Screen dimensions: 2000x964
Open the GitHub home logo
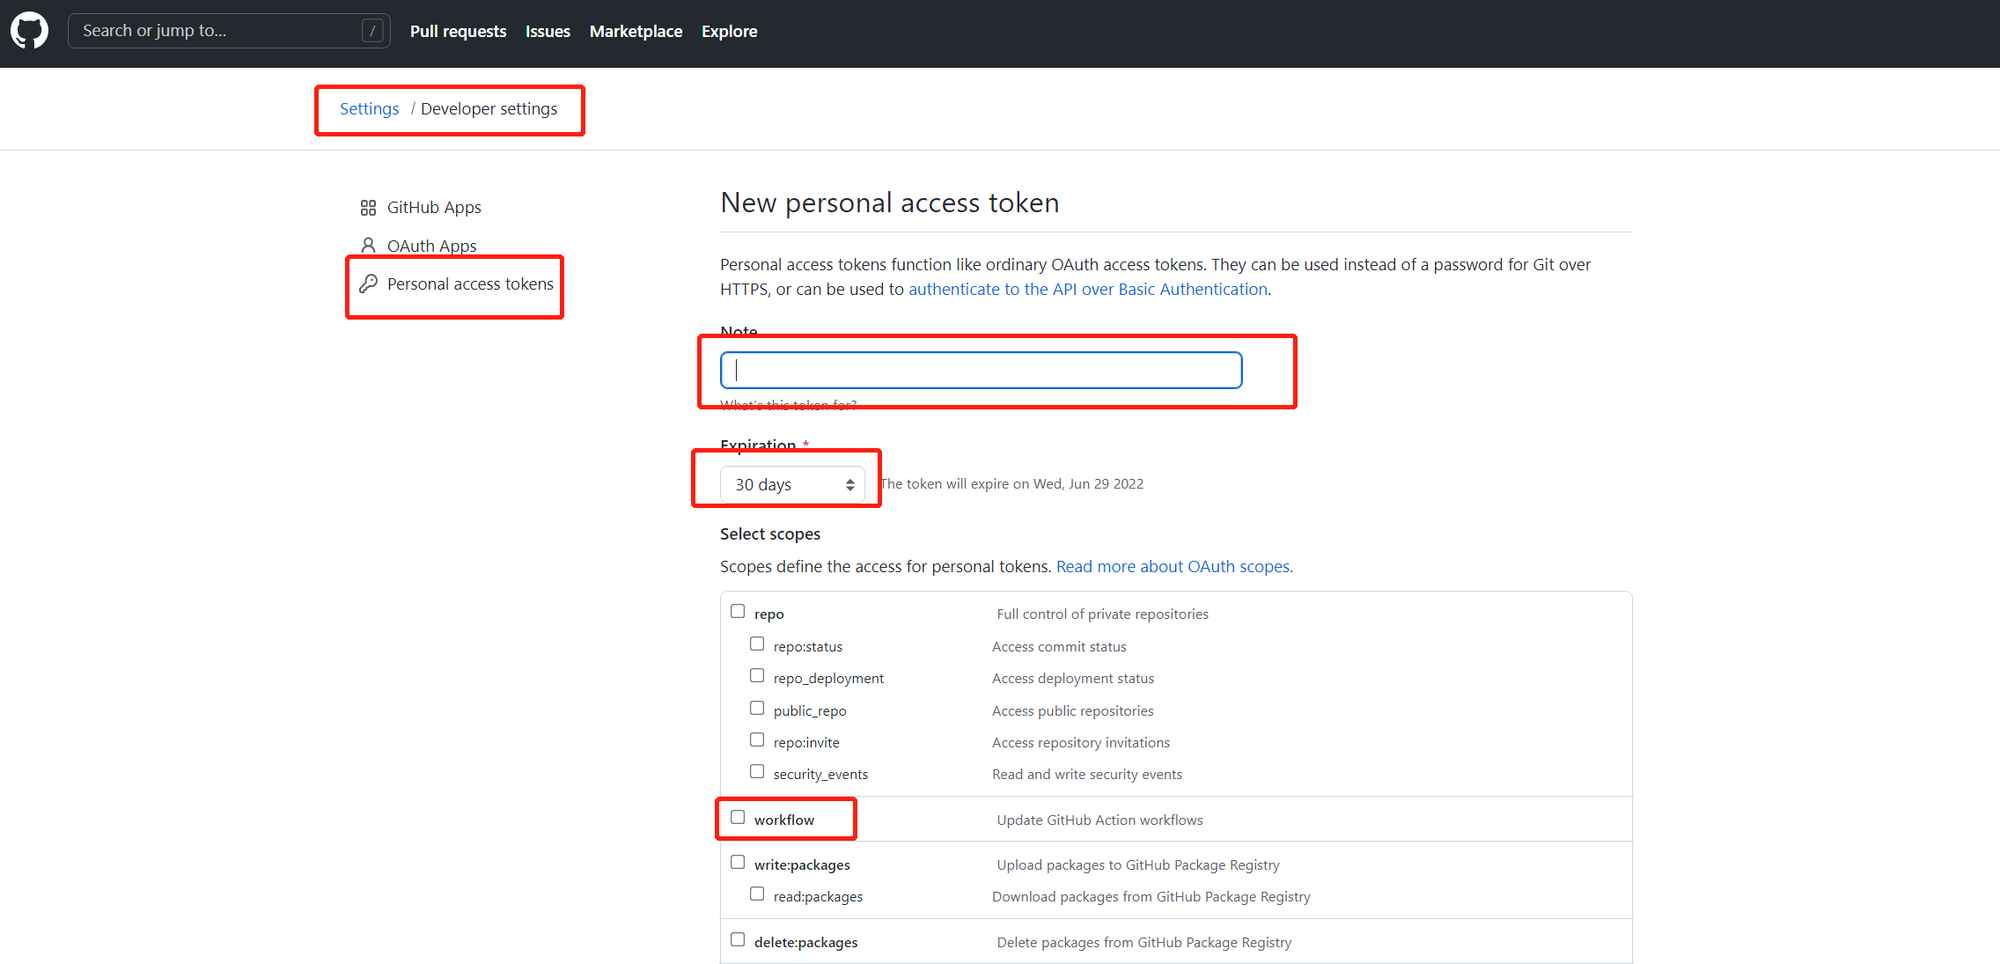pyautogui.click(x=29, y=31)
